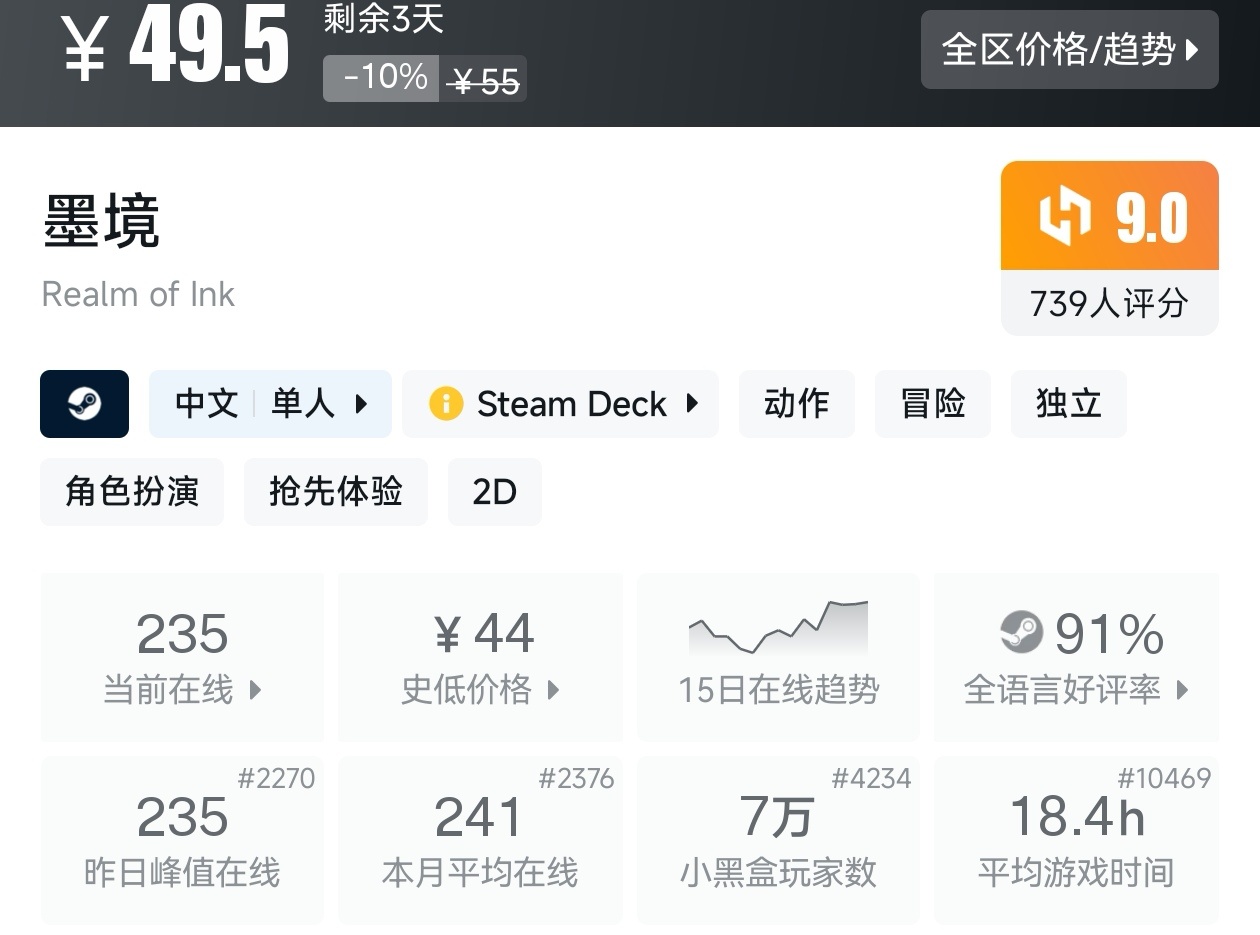Click the -10% discount badge

(x=381, y=78)
